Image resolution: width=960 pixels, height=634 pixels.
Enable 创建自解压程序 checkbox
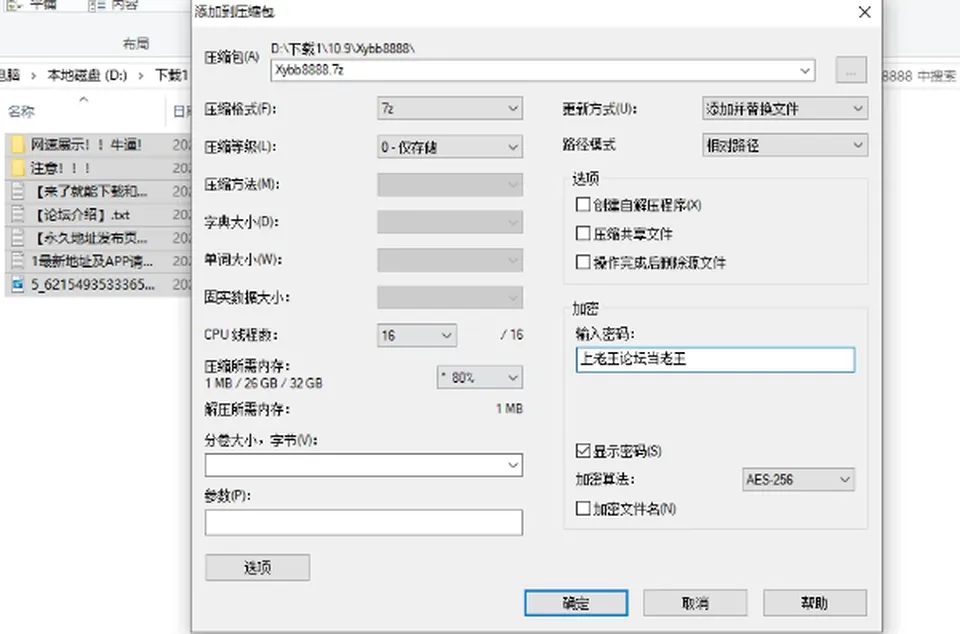coord(583,204)
